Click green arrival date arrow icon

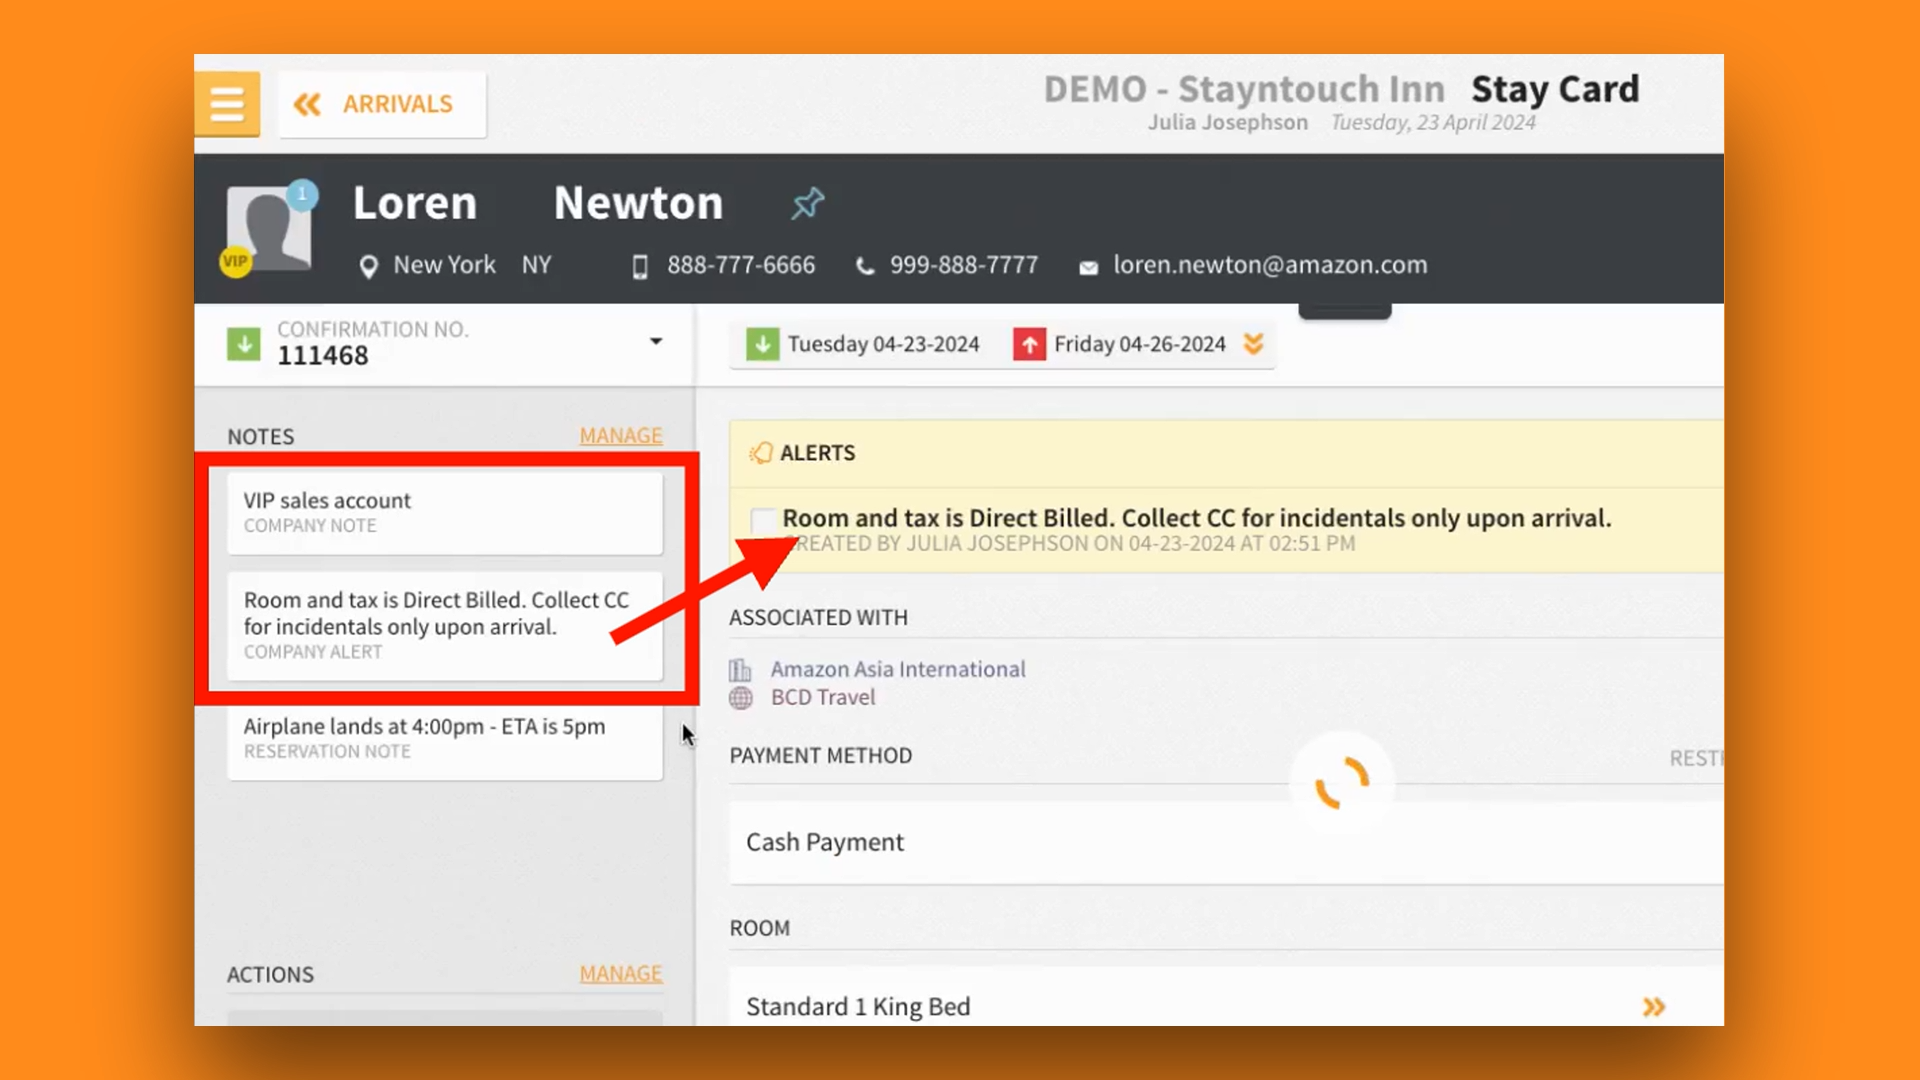pos(762,344)
